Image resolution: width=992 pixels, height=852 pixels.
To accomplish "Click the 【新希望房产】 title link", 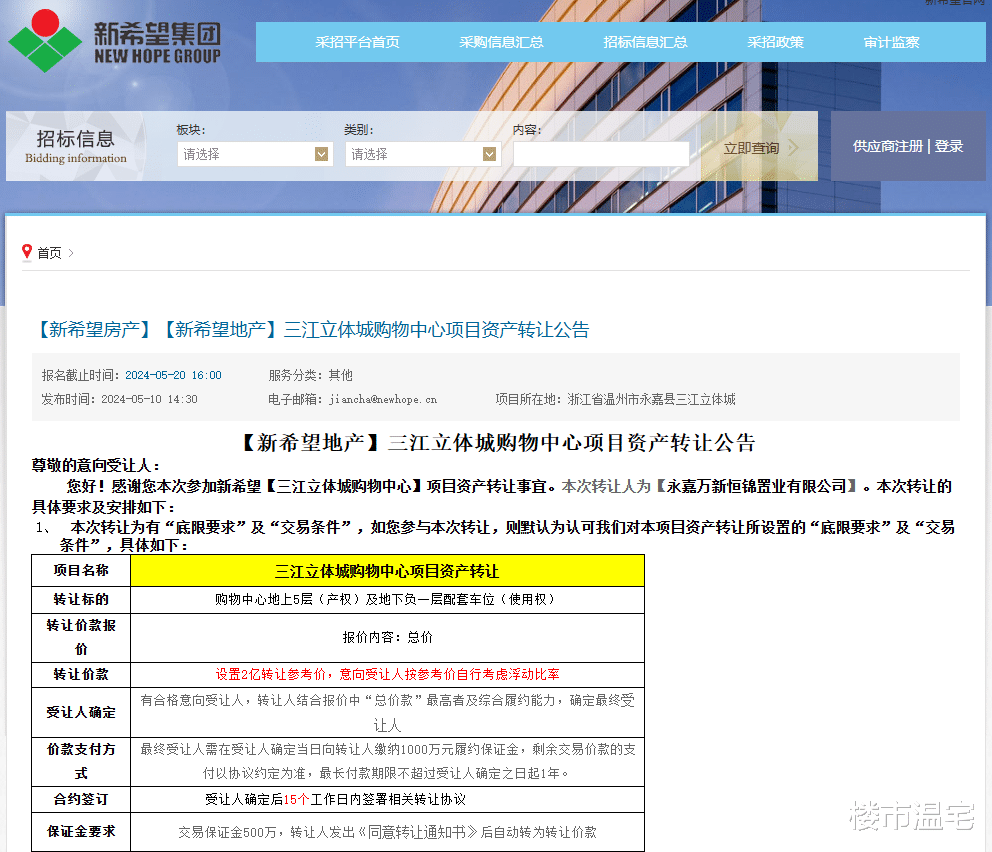I will 94,330.
